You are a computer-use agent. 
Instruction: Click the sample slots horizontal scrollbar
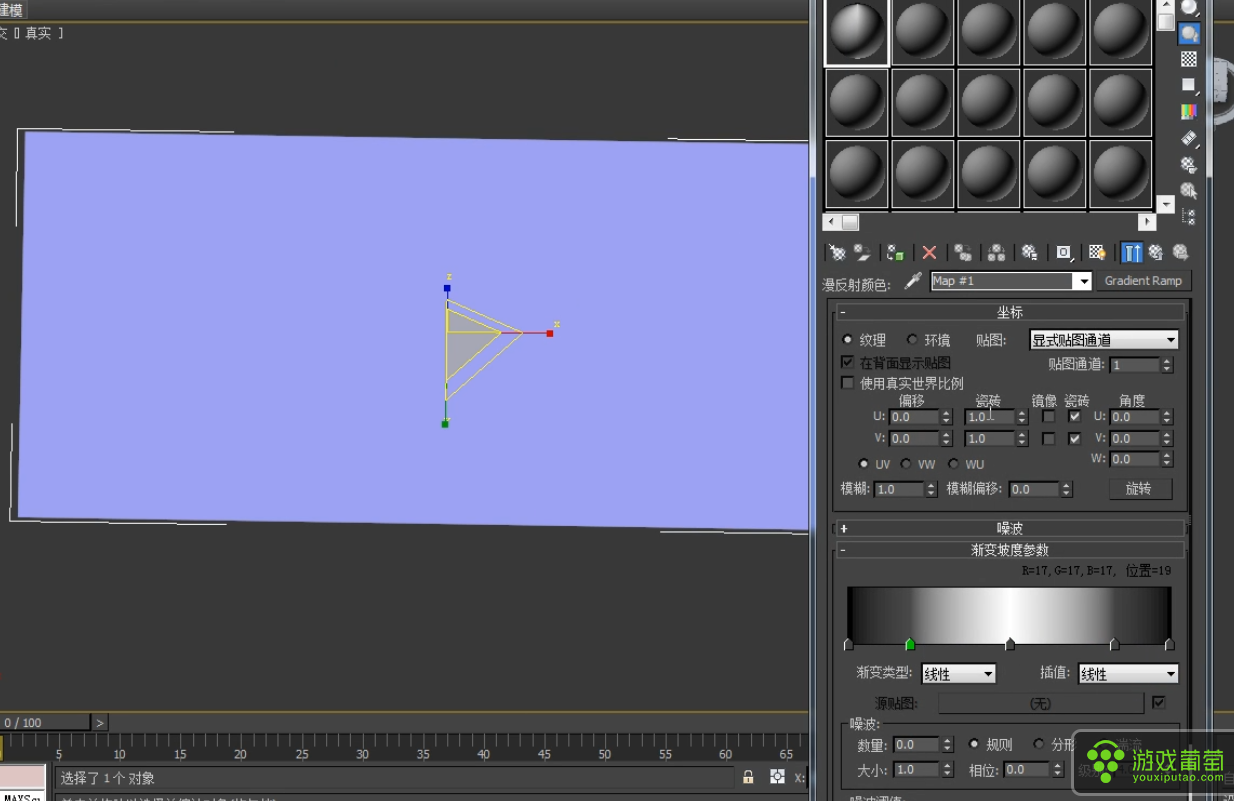coord(989,222)
